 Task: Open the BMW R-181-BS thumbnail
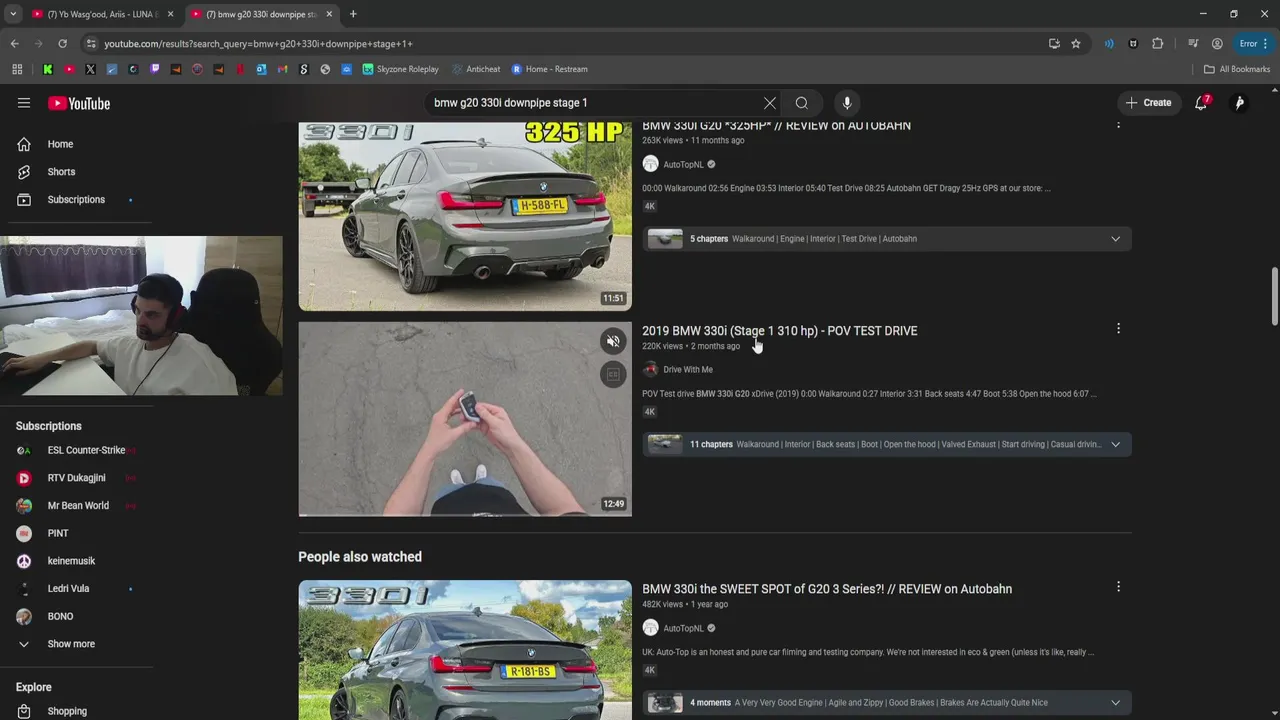[x=465, y=650]
